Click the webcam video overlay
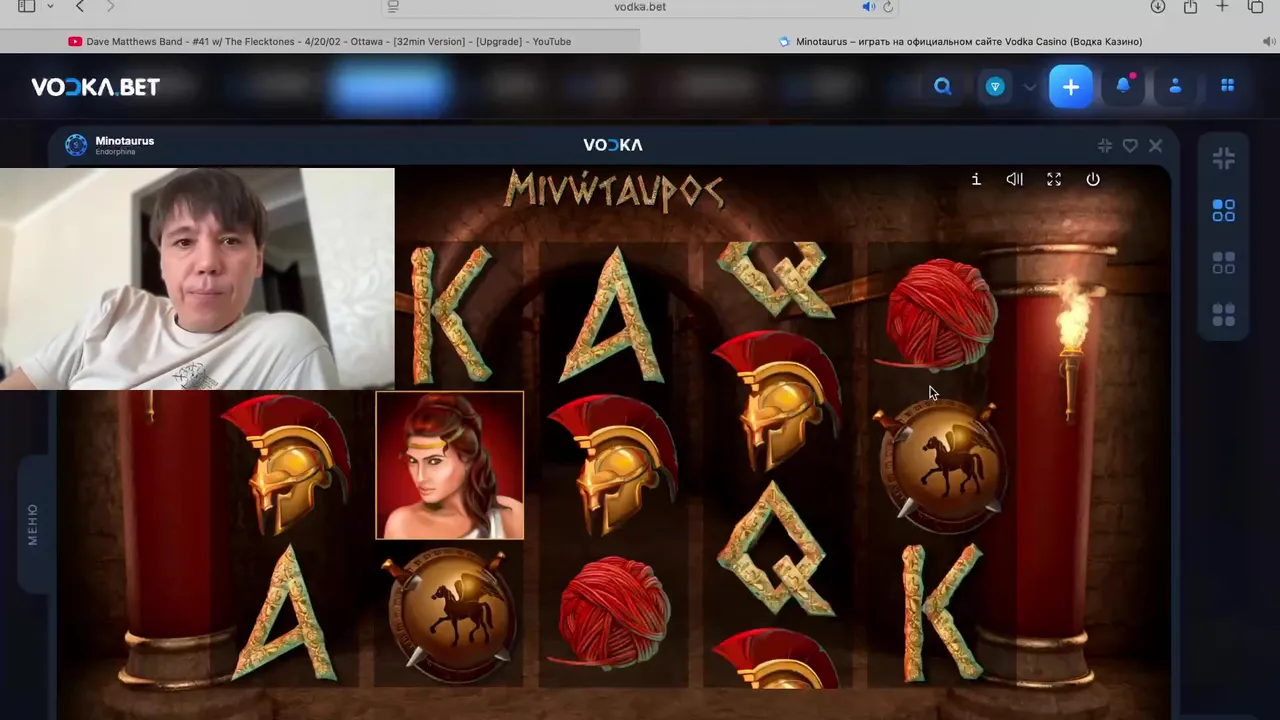1280x720 pixels. click(x=197, y=278)
